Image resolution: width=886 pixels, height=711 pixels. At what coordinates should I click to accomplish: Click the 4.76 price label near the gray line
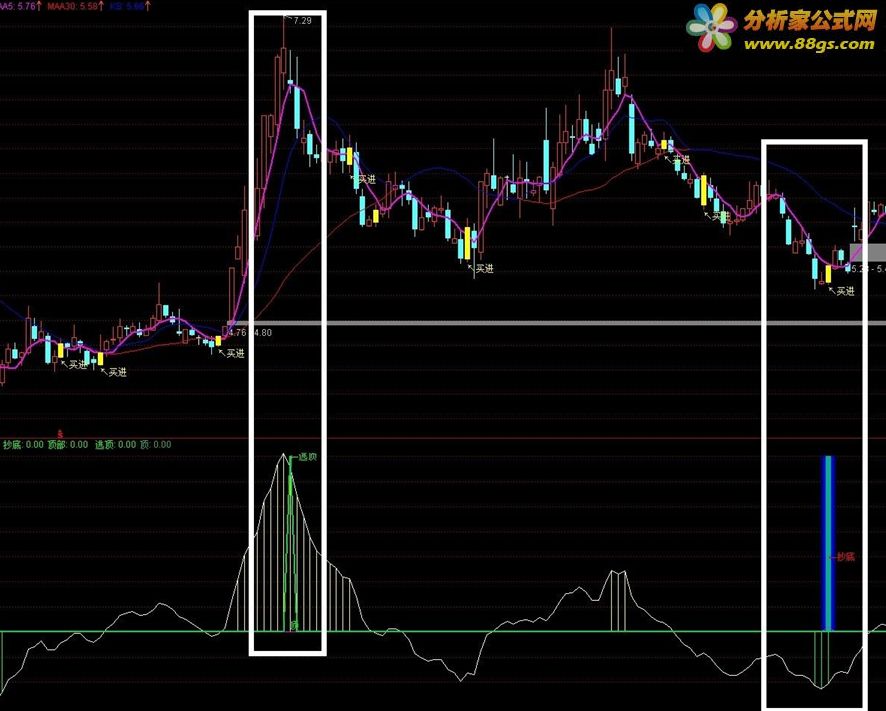pos(238,332)
